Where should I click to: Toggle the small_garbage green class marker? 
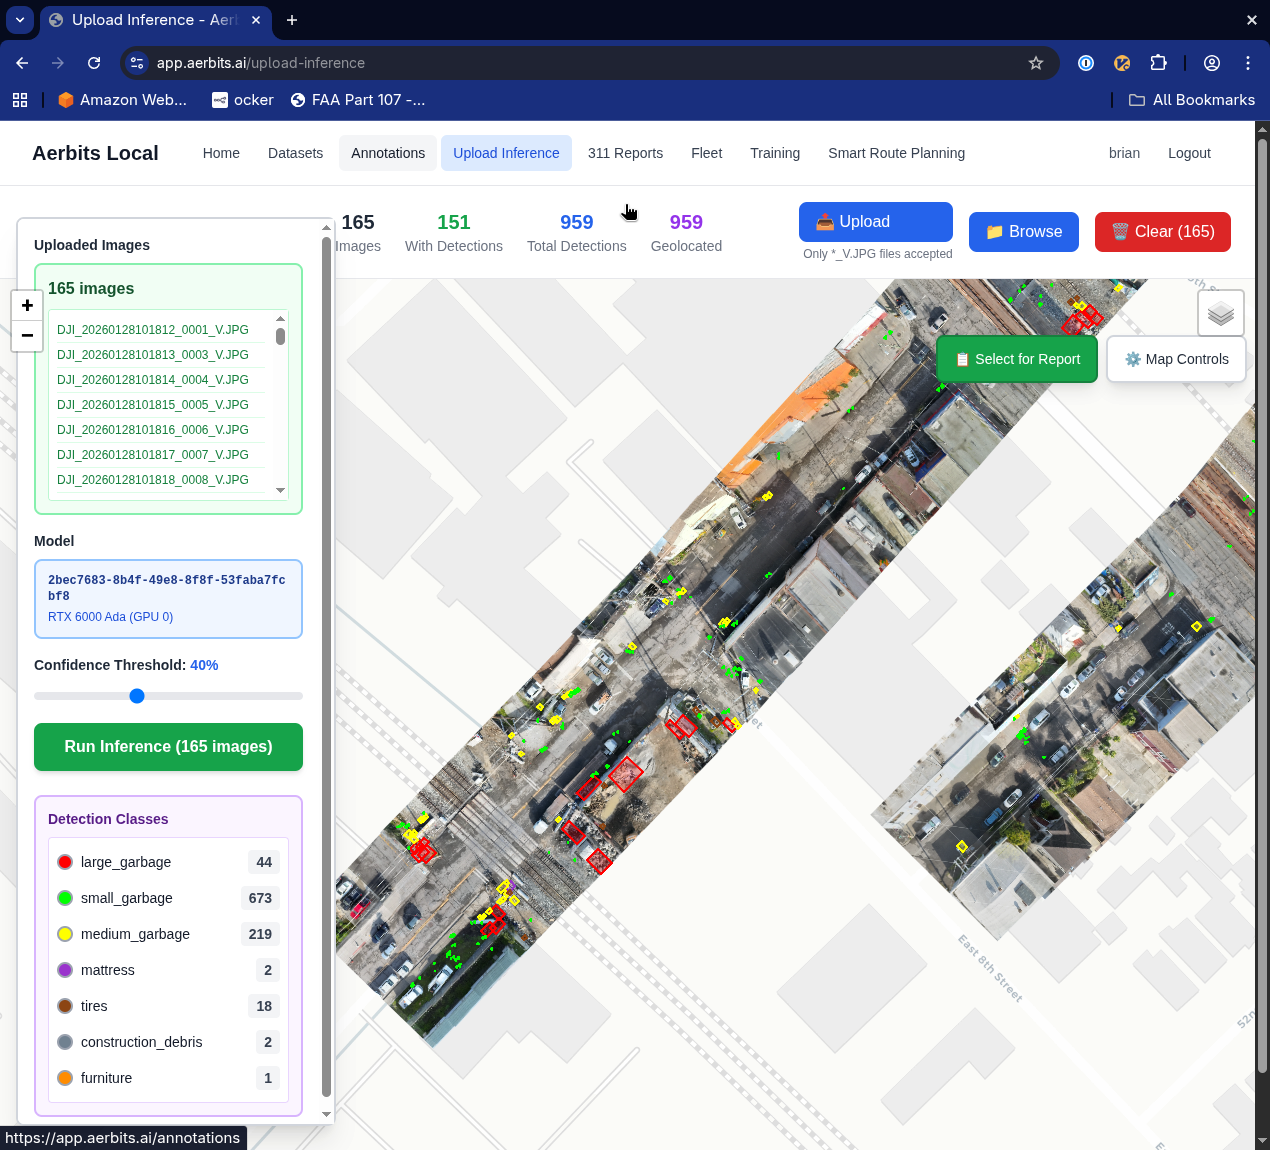coord(65,897)
